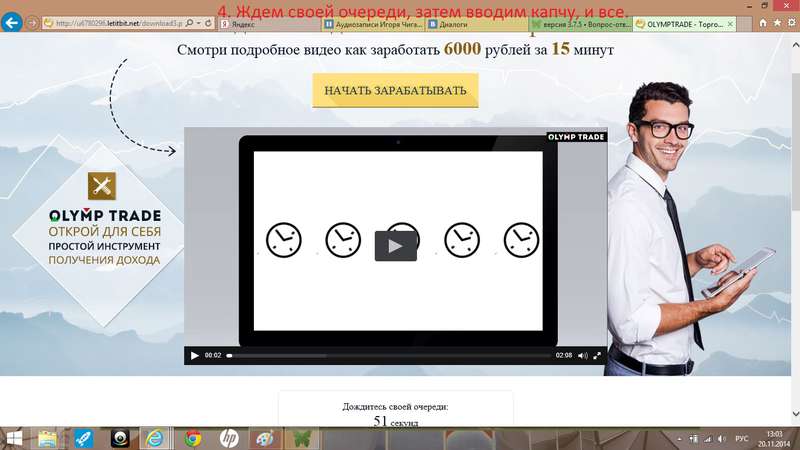The height and width of the screenshot is (450, 800).
Task: Click the page scrollbar down arrow
Action: [795, 414]
